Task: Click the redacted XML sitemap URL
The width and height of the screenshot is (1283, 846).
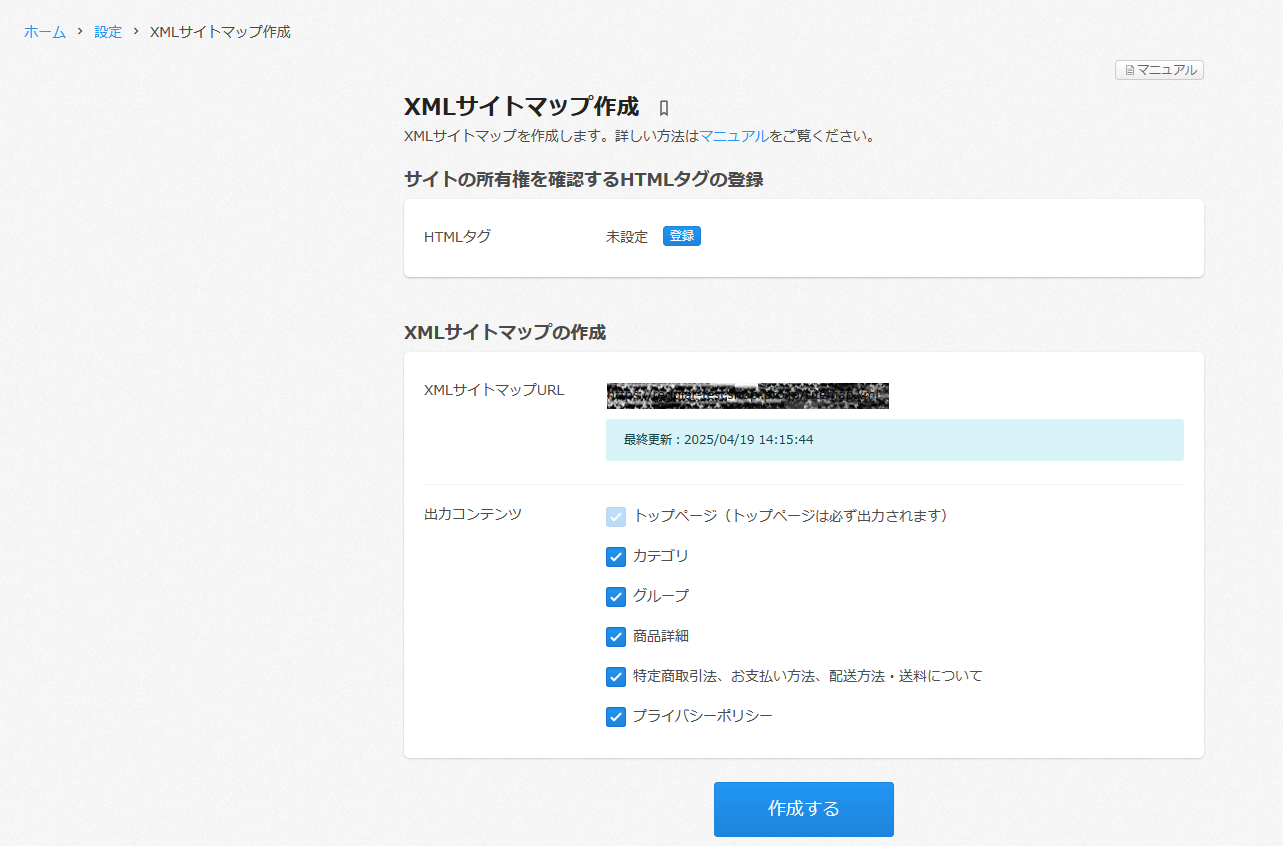Action: [747, 396]
